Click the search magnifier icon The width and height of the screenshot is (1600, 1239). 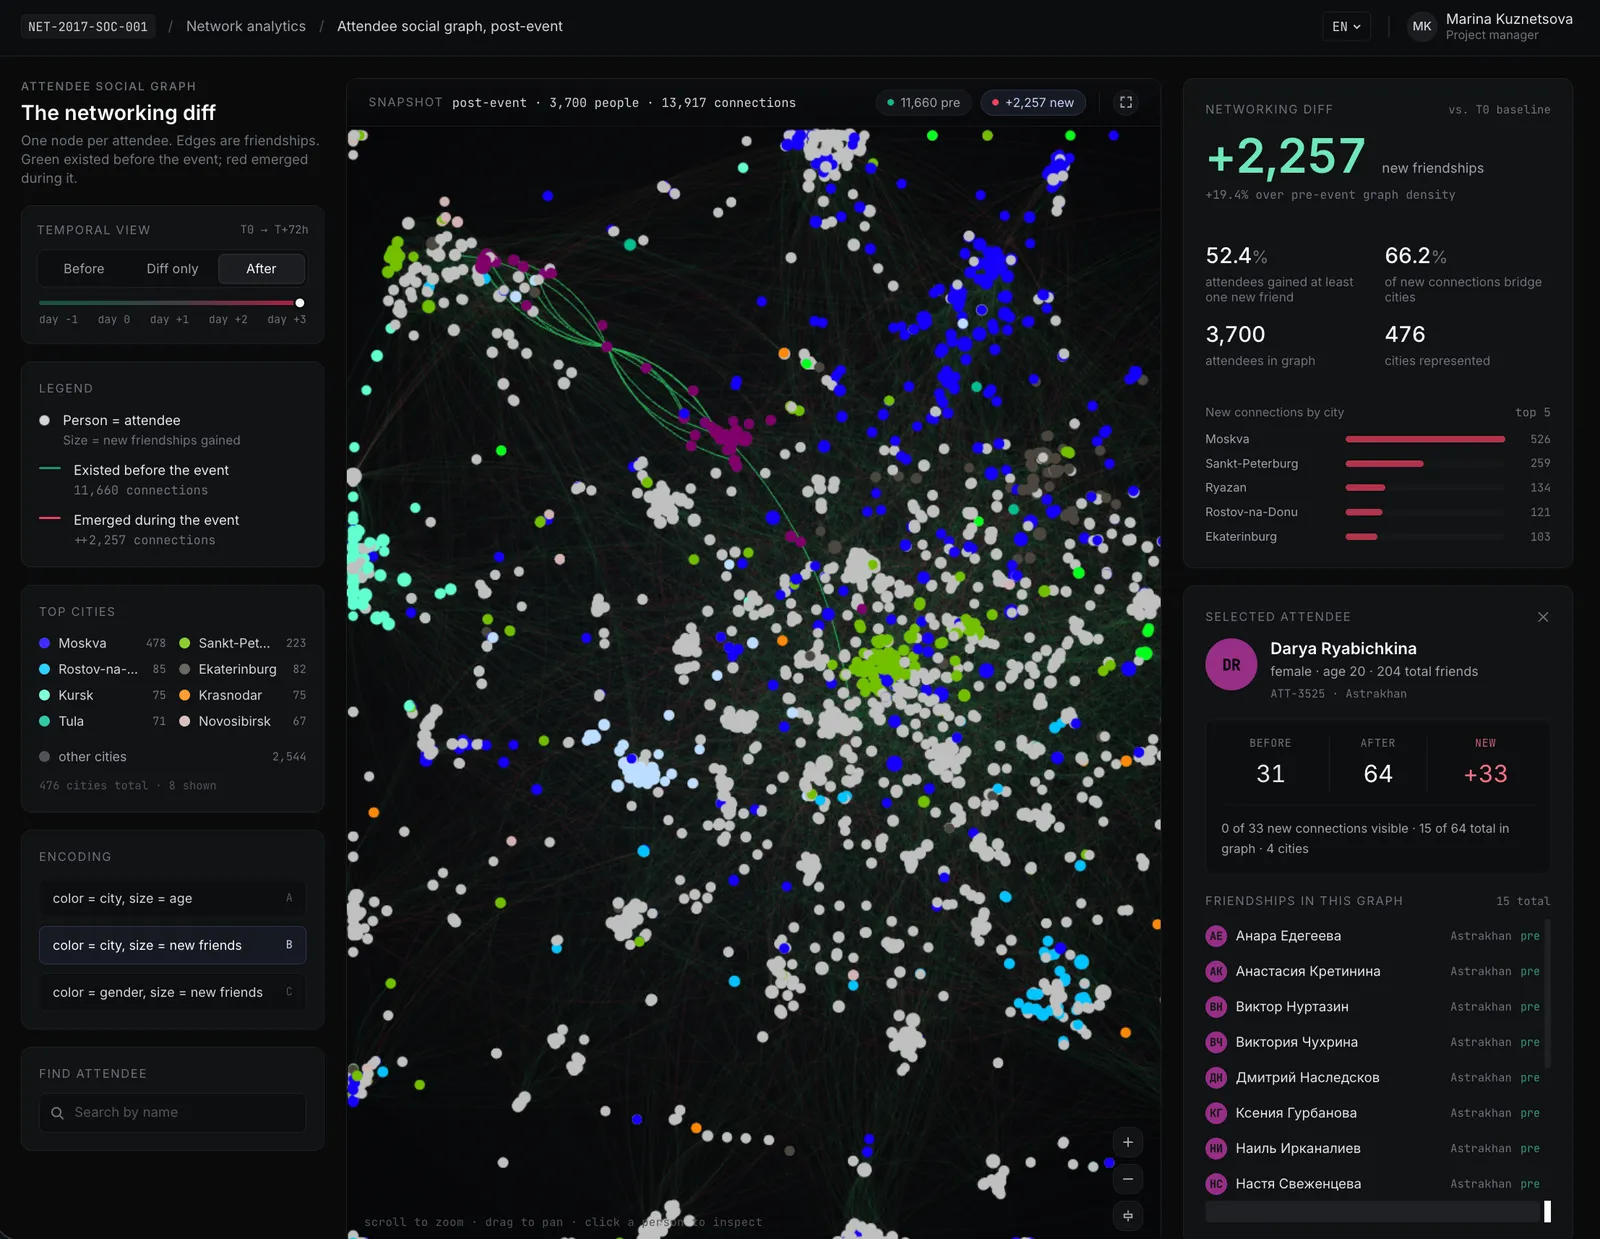57,1113
